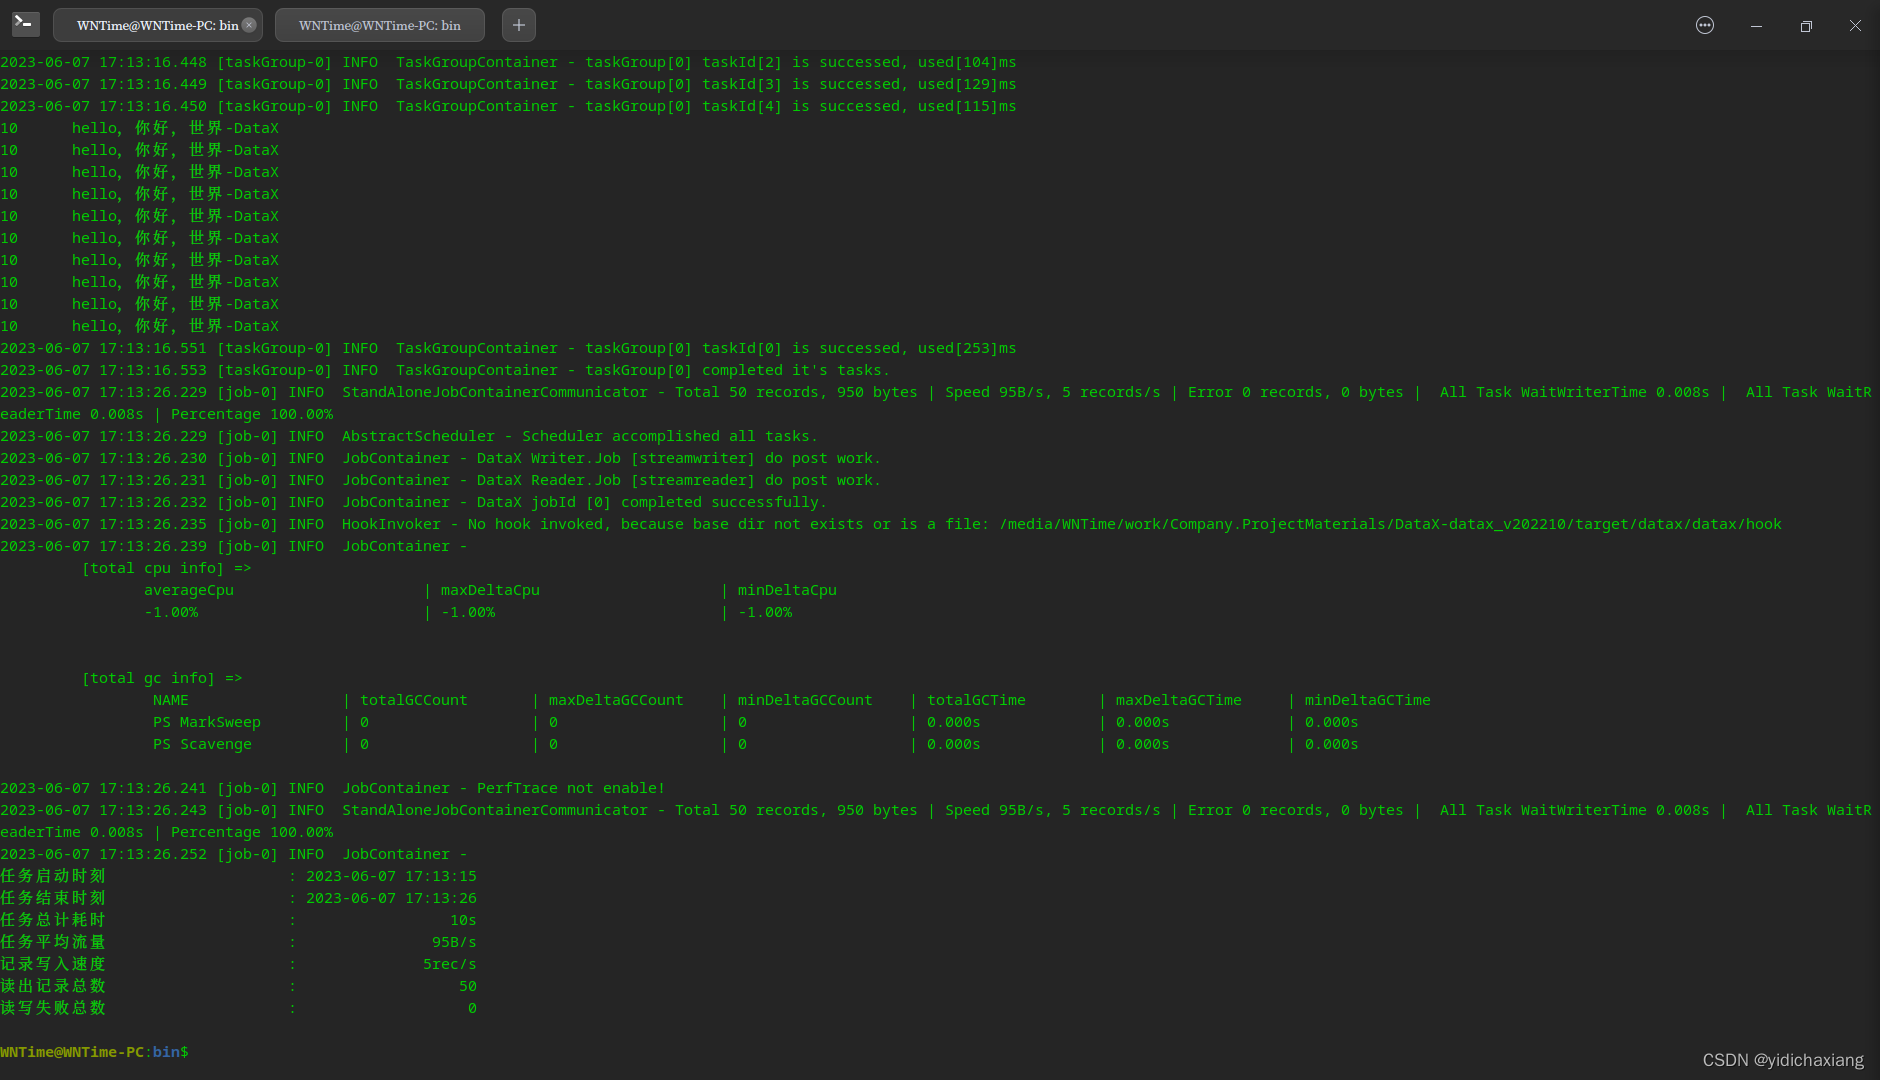
Task: Click the '任务总计耗时' value '10s'
Action: click(x=463, y=920)
